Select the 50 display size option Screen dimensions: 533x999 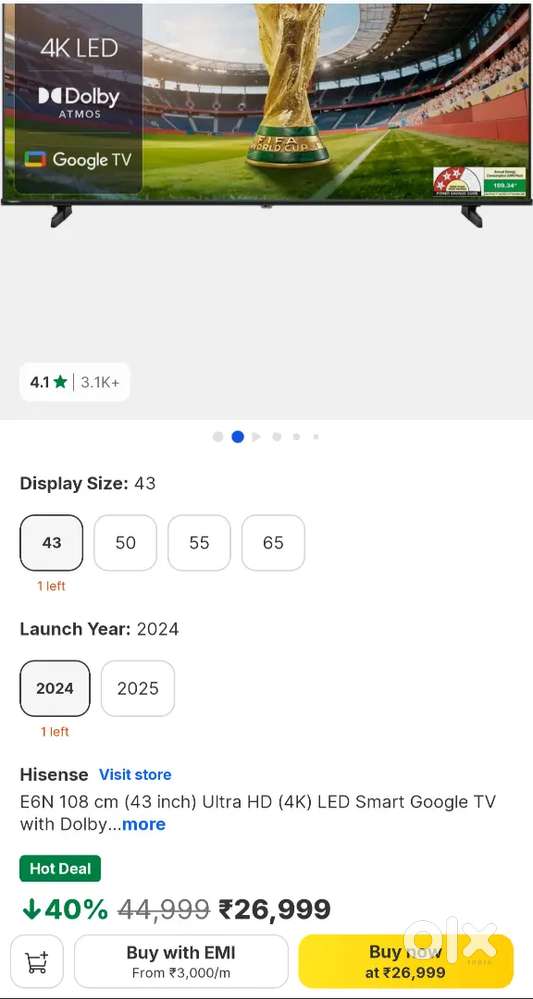[x=125, y=543]
